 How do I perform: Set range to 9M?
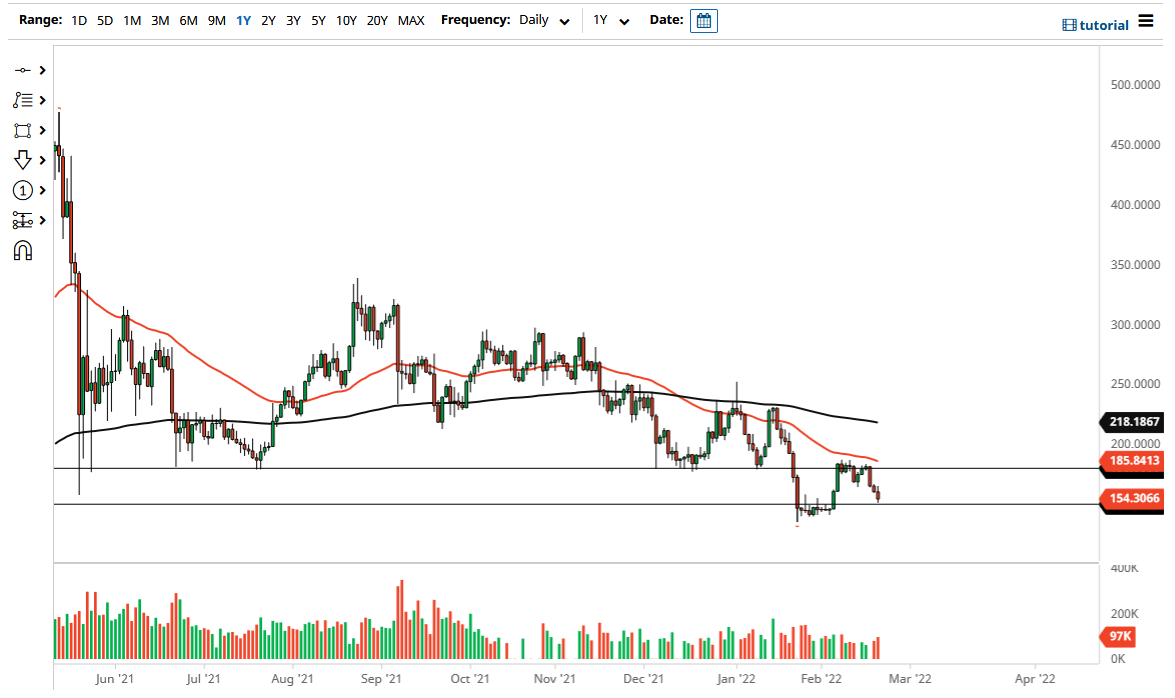pos(217,20)
